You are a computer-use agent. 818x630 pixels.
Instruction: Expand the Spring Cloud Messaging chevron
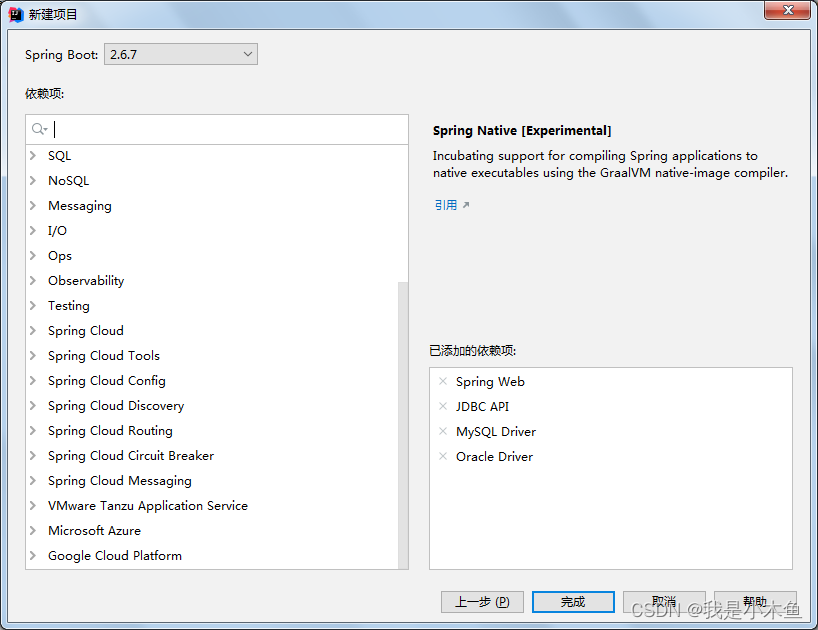(x=33, y=481)
